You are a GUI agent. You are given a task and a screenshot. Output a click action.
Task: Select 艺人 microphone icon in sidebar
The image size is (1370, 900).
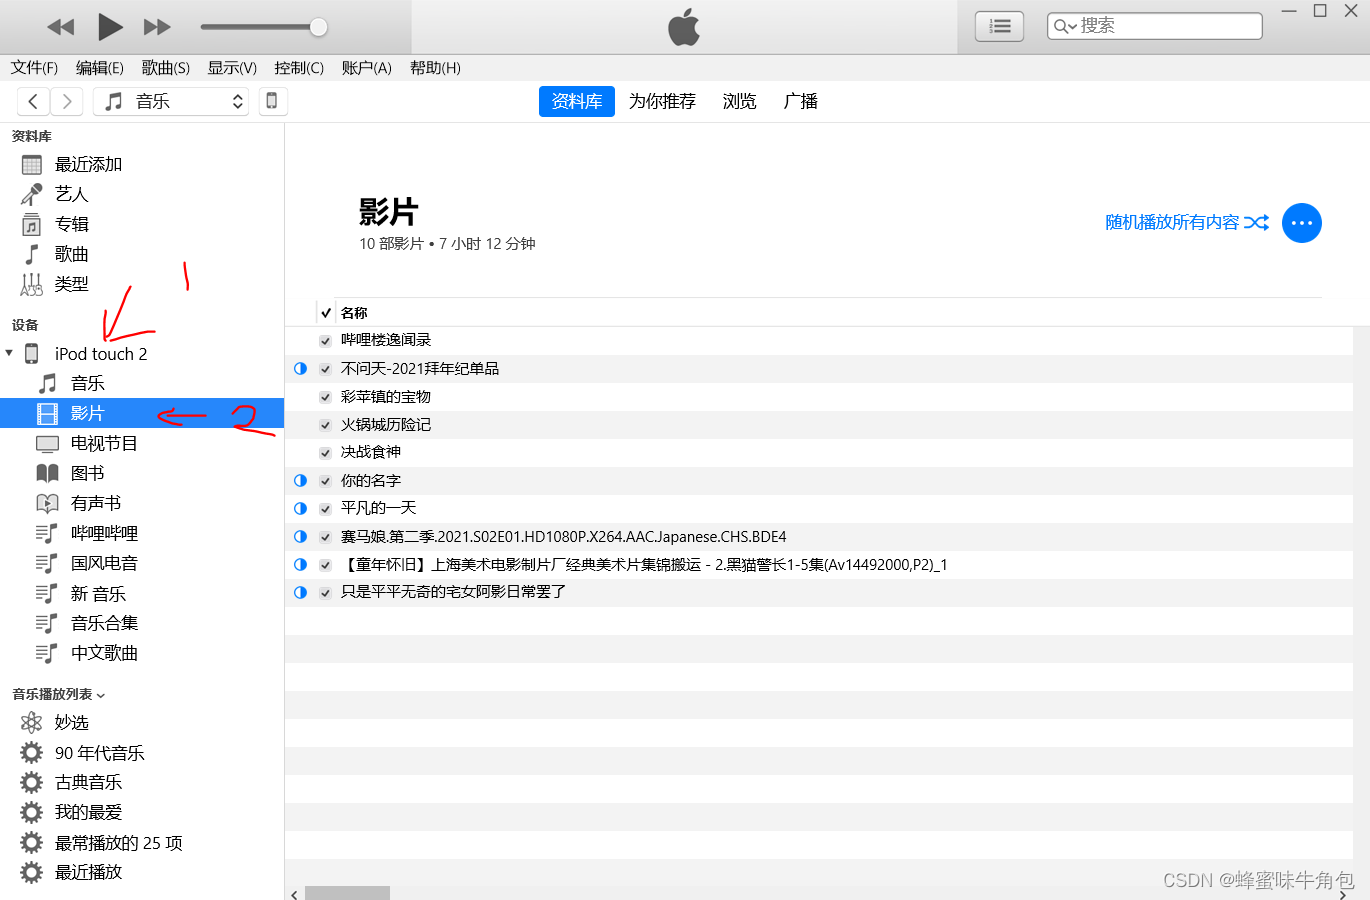32,194
